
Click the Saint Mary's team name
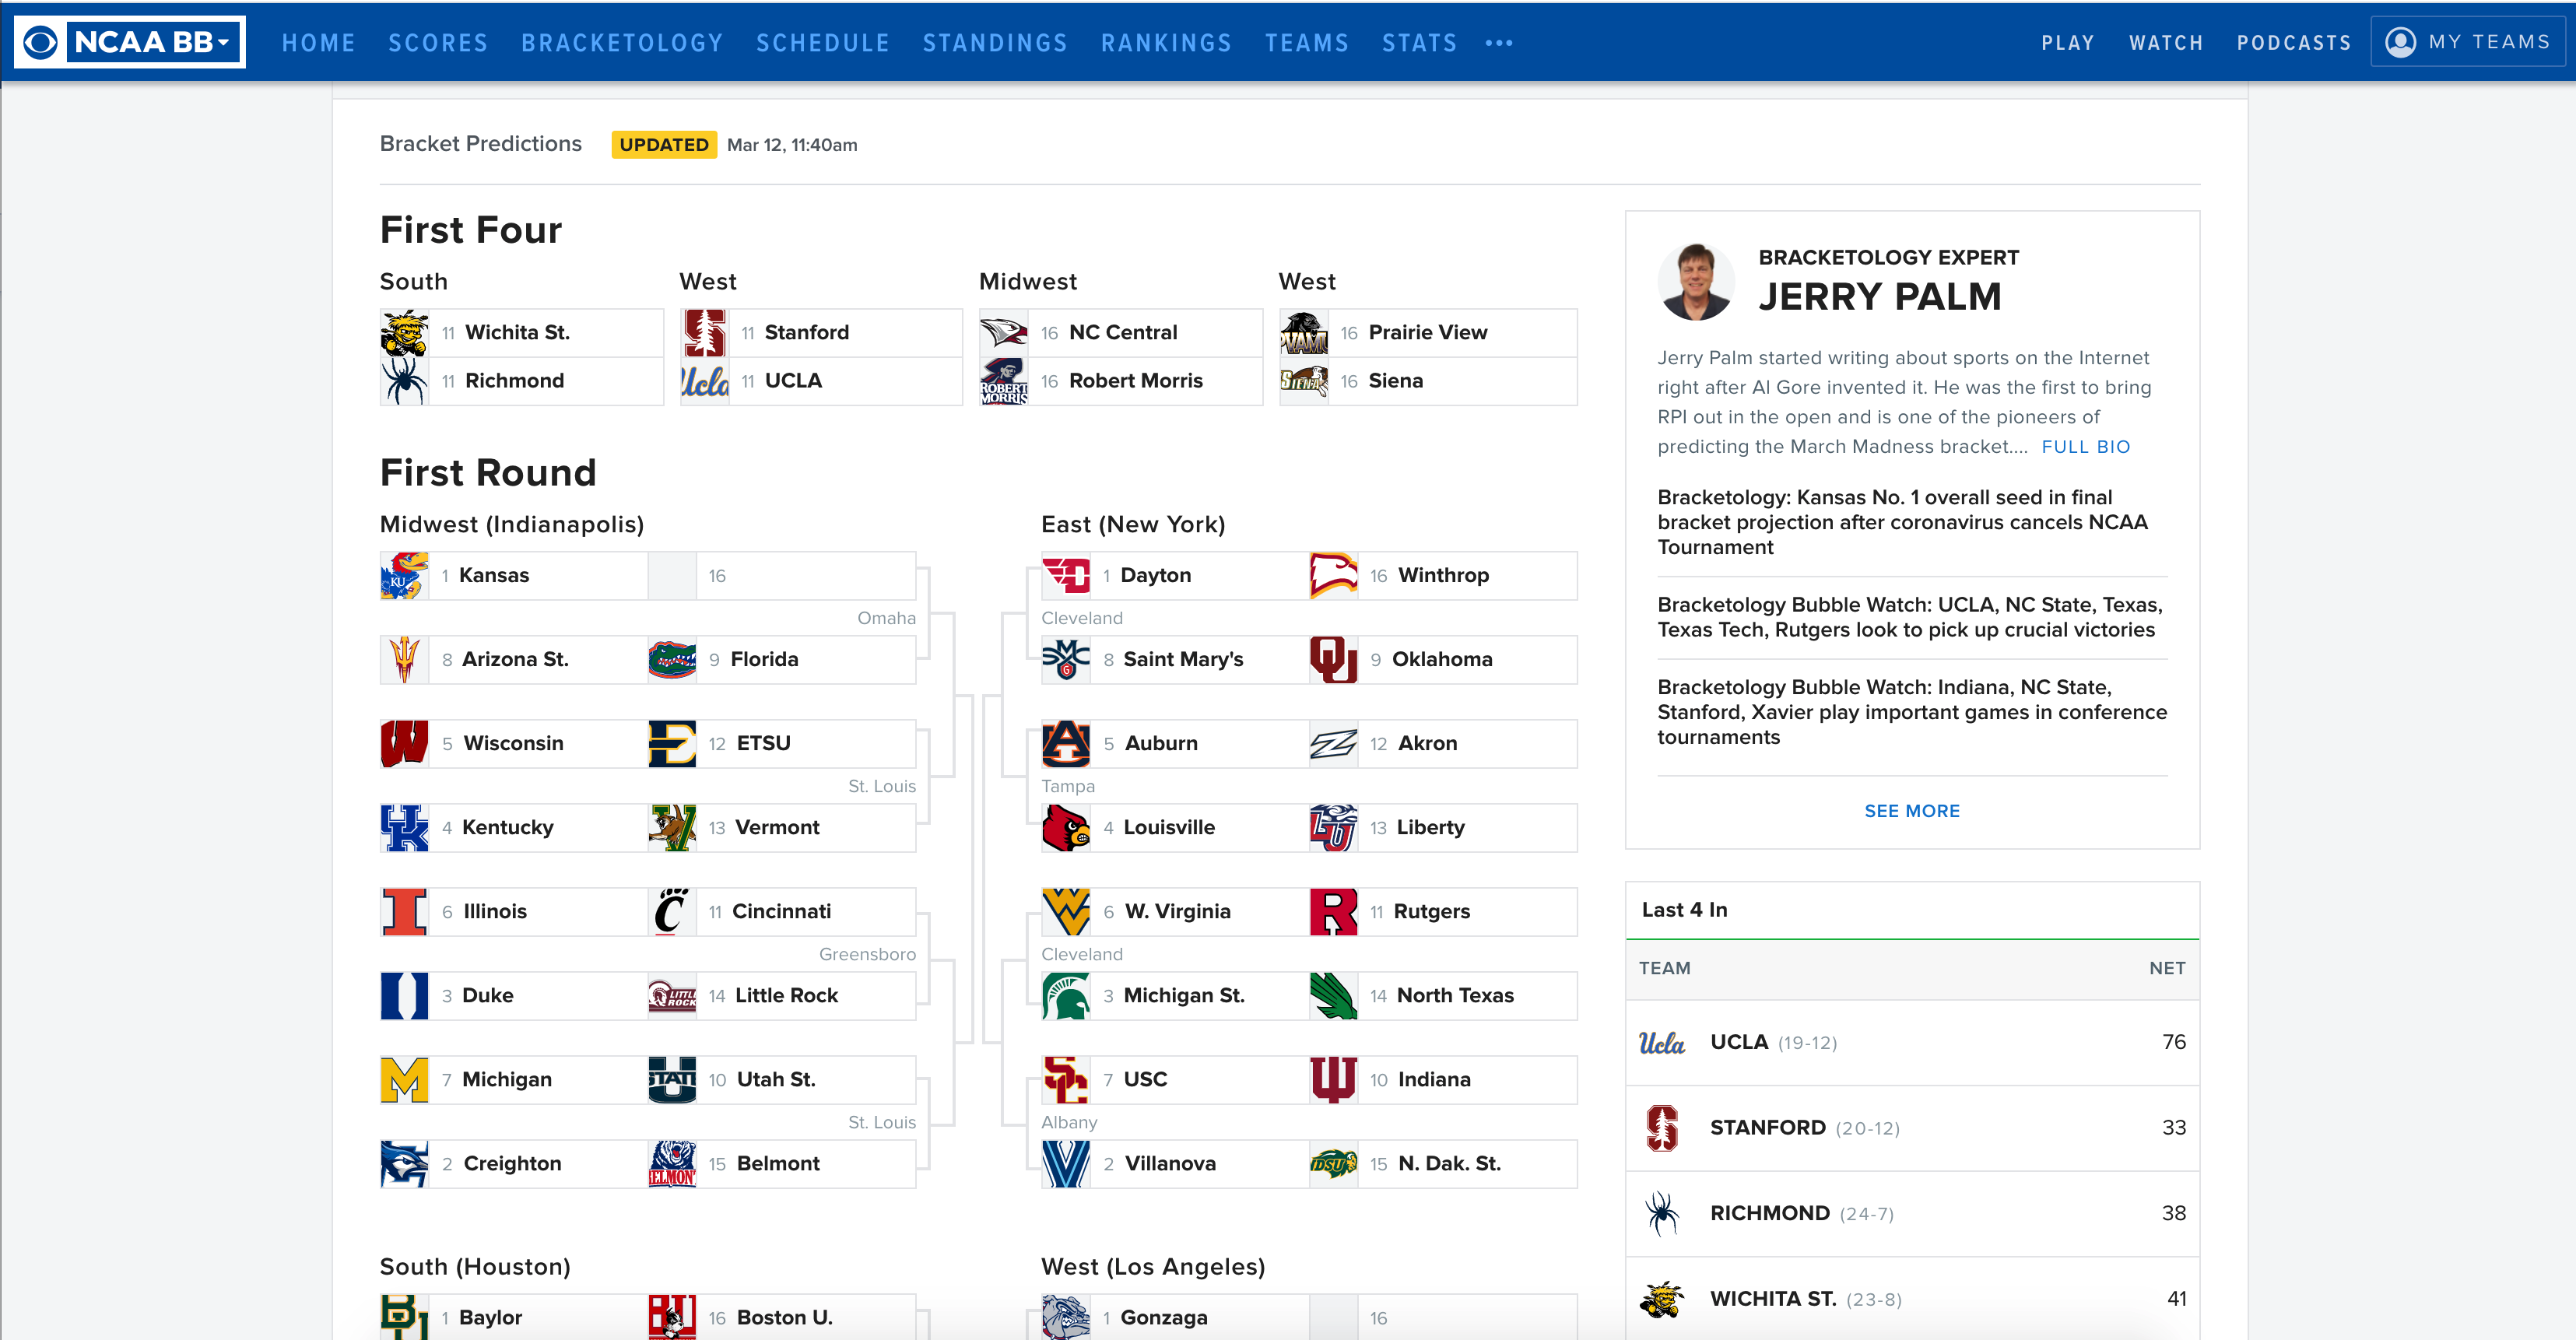[x=1183, y=660]
